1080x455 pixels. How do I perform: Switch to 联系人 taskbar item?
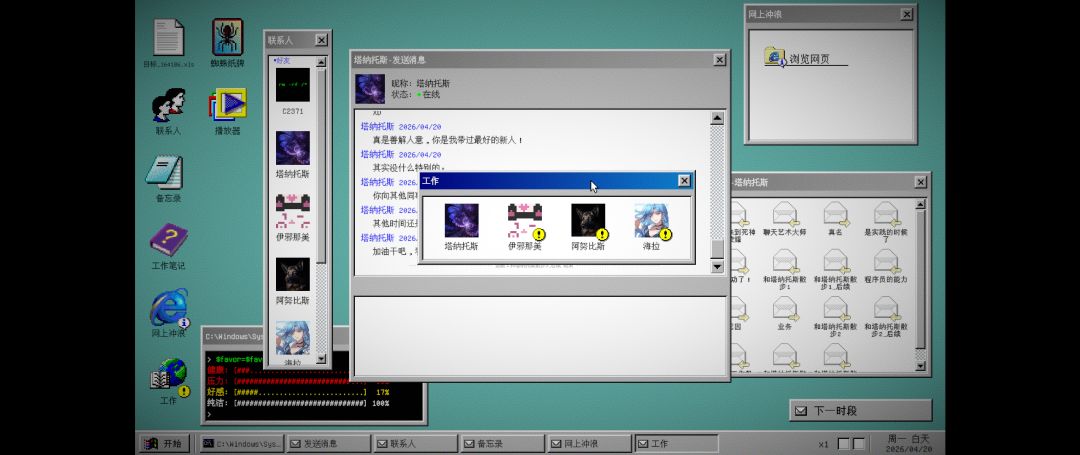(415, 444)
